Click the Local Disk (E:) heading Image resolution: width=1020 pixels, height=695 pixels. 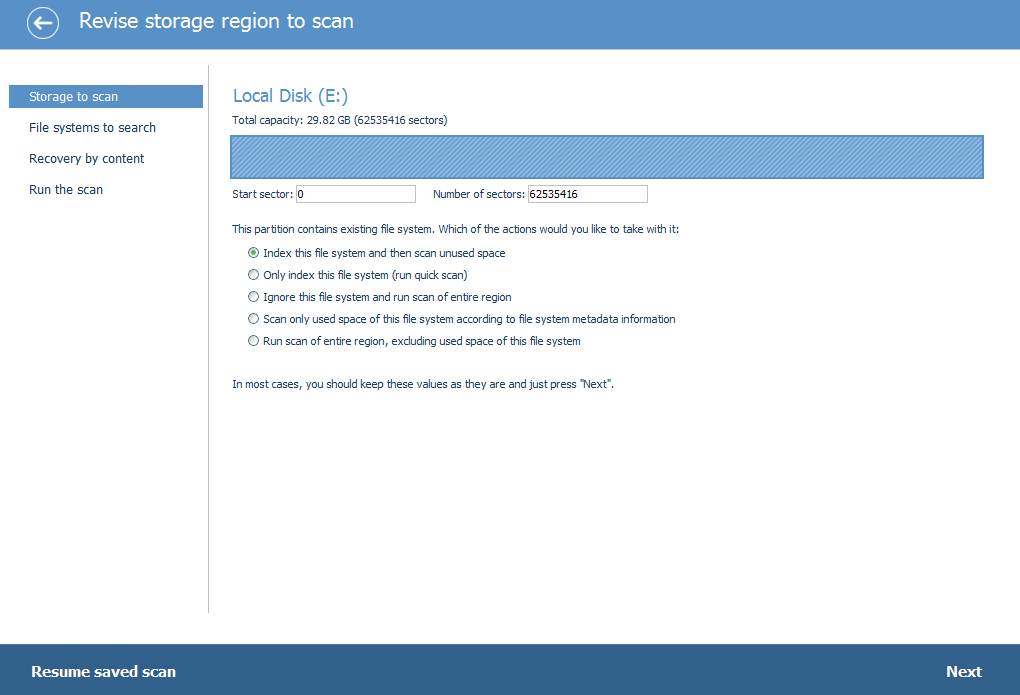tap(290, 96)
